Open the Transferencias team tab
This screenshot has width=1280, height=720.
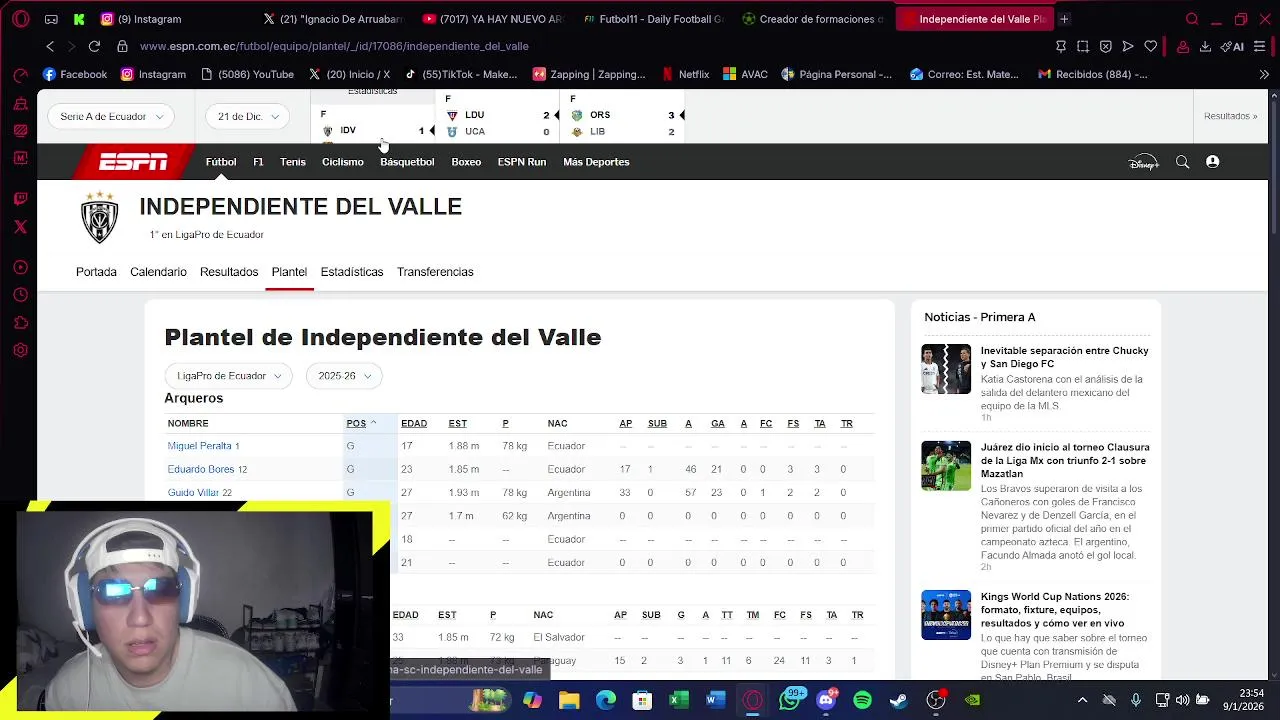435,272
